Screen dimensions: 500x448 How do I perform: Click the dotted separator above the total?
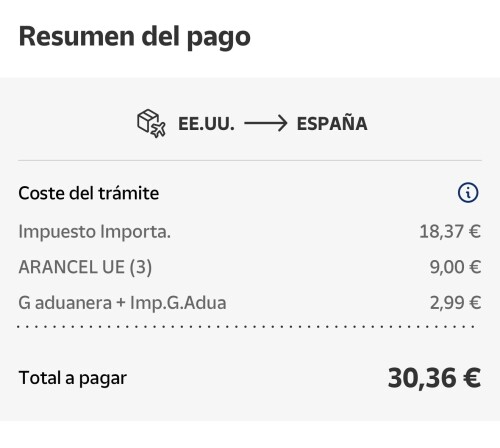click(246, 327)
